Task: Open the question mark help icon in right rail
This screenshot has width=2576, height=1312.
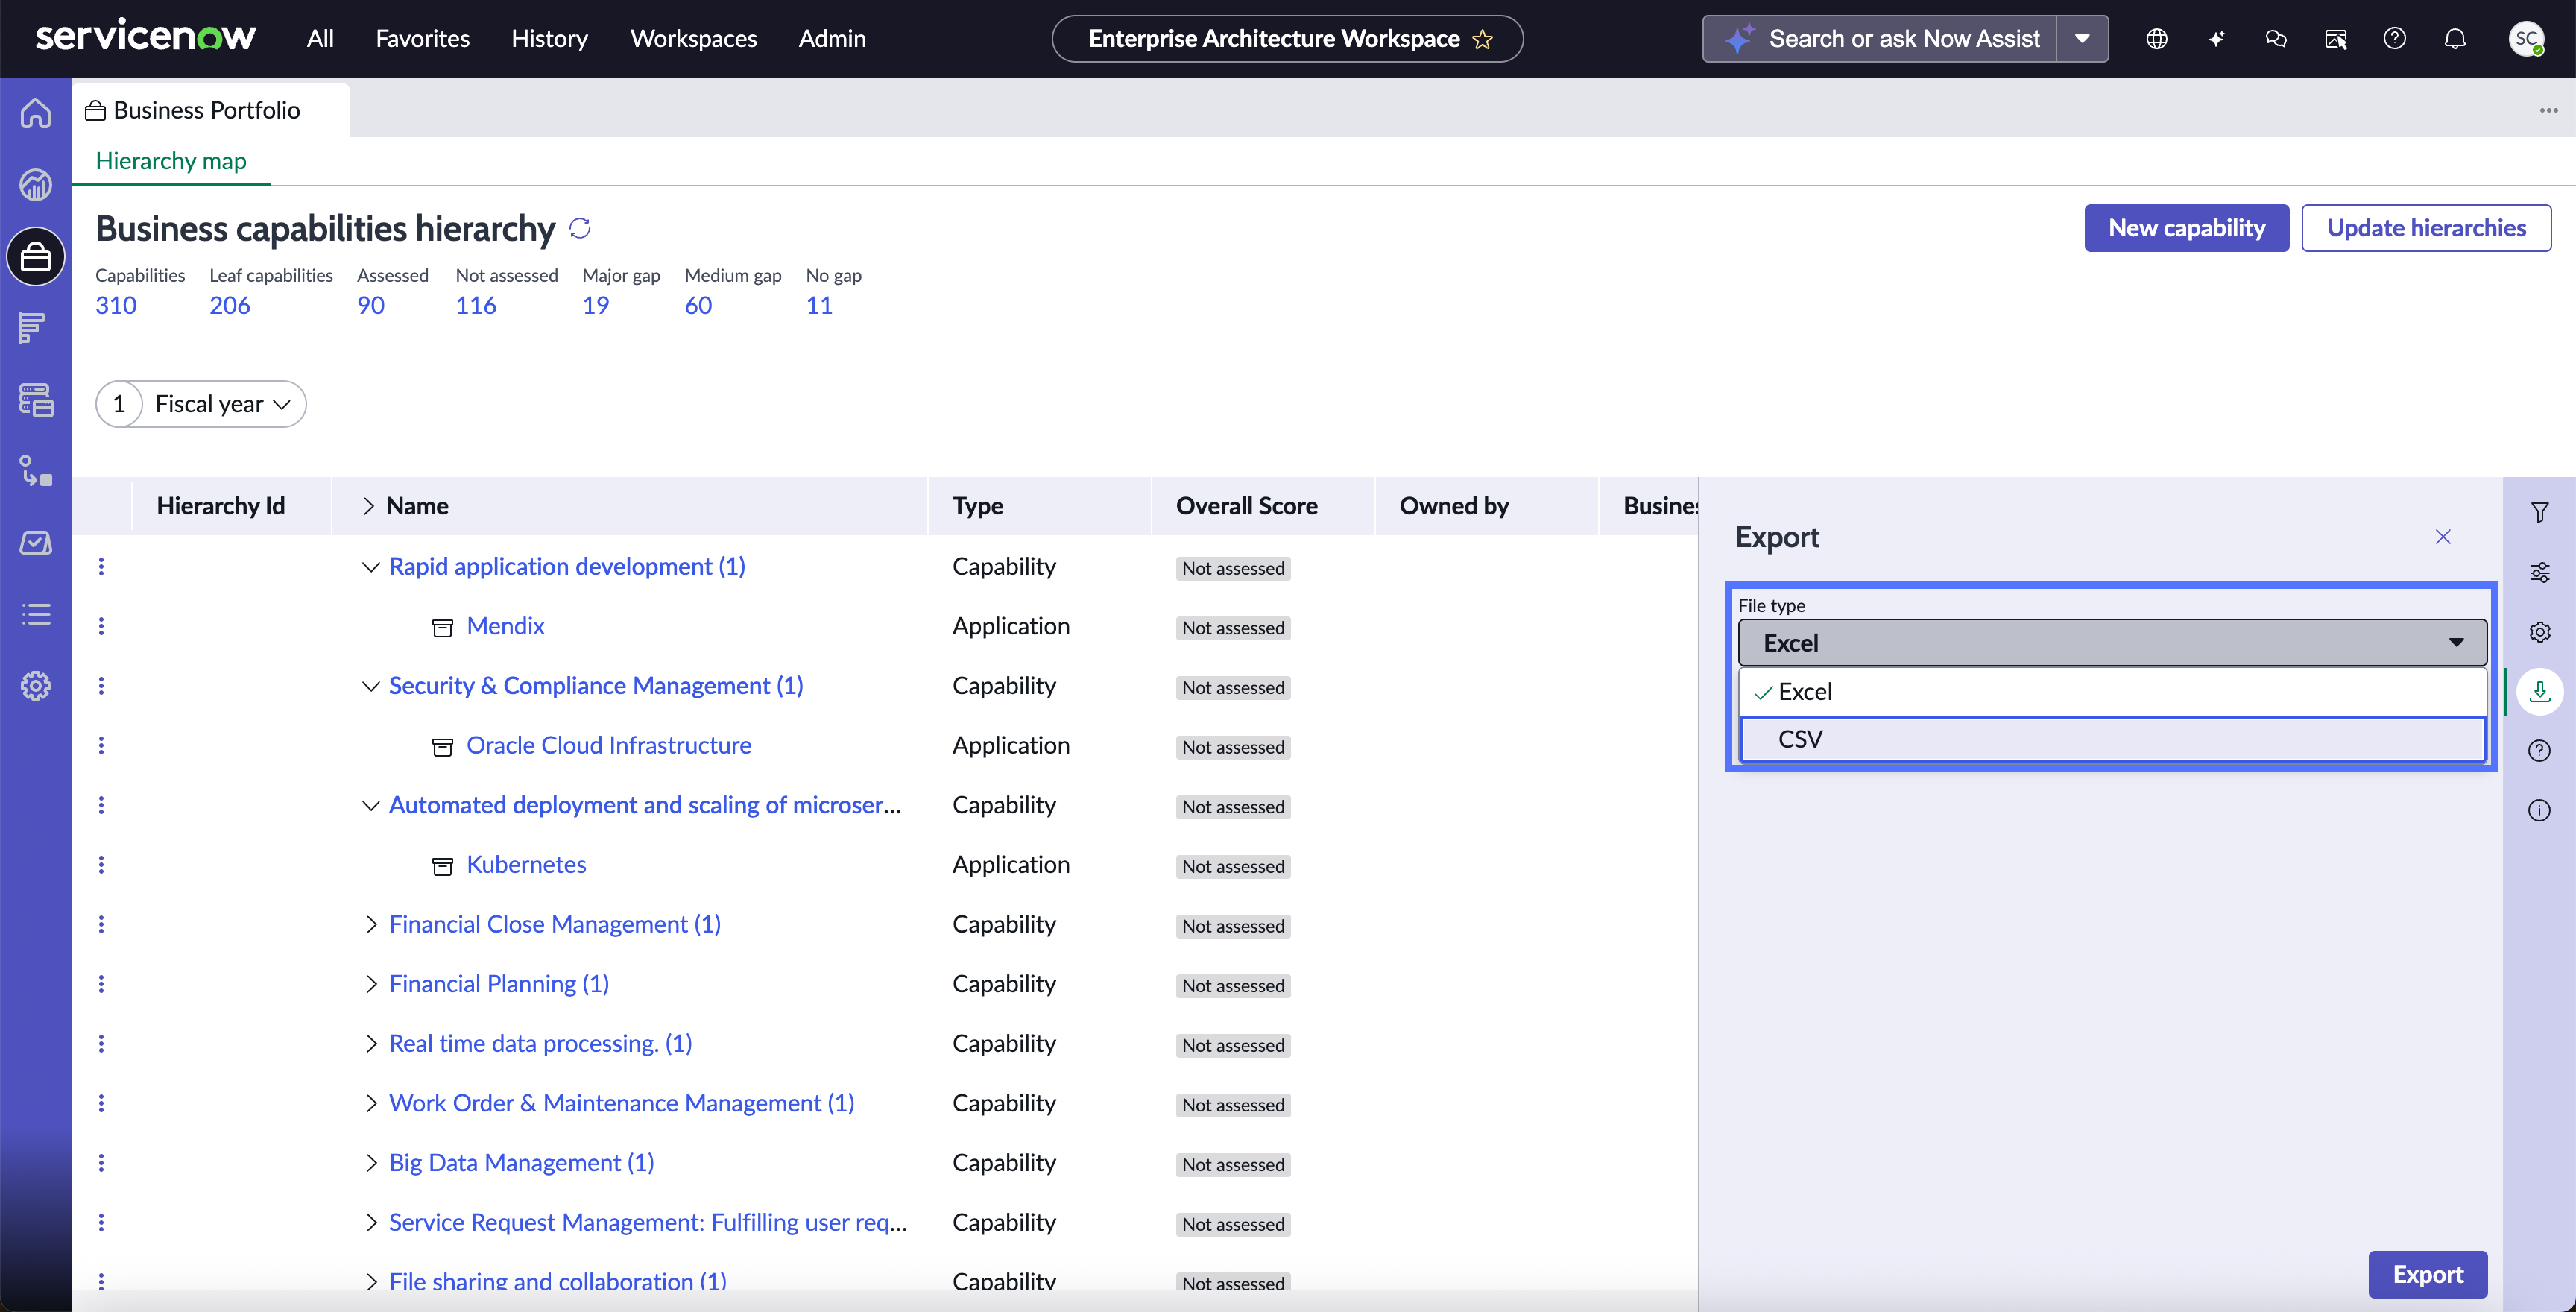Action: tap(2539, 751)
